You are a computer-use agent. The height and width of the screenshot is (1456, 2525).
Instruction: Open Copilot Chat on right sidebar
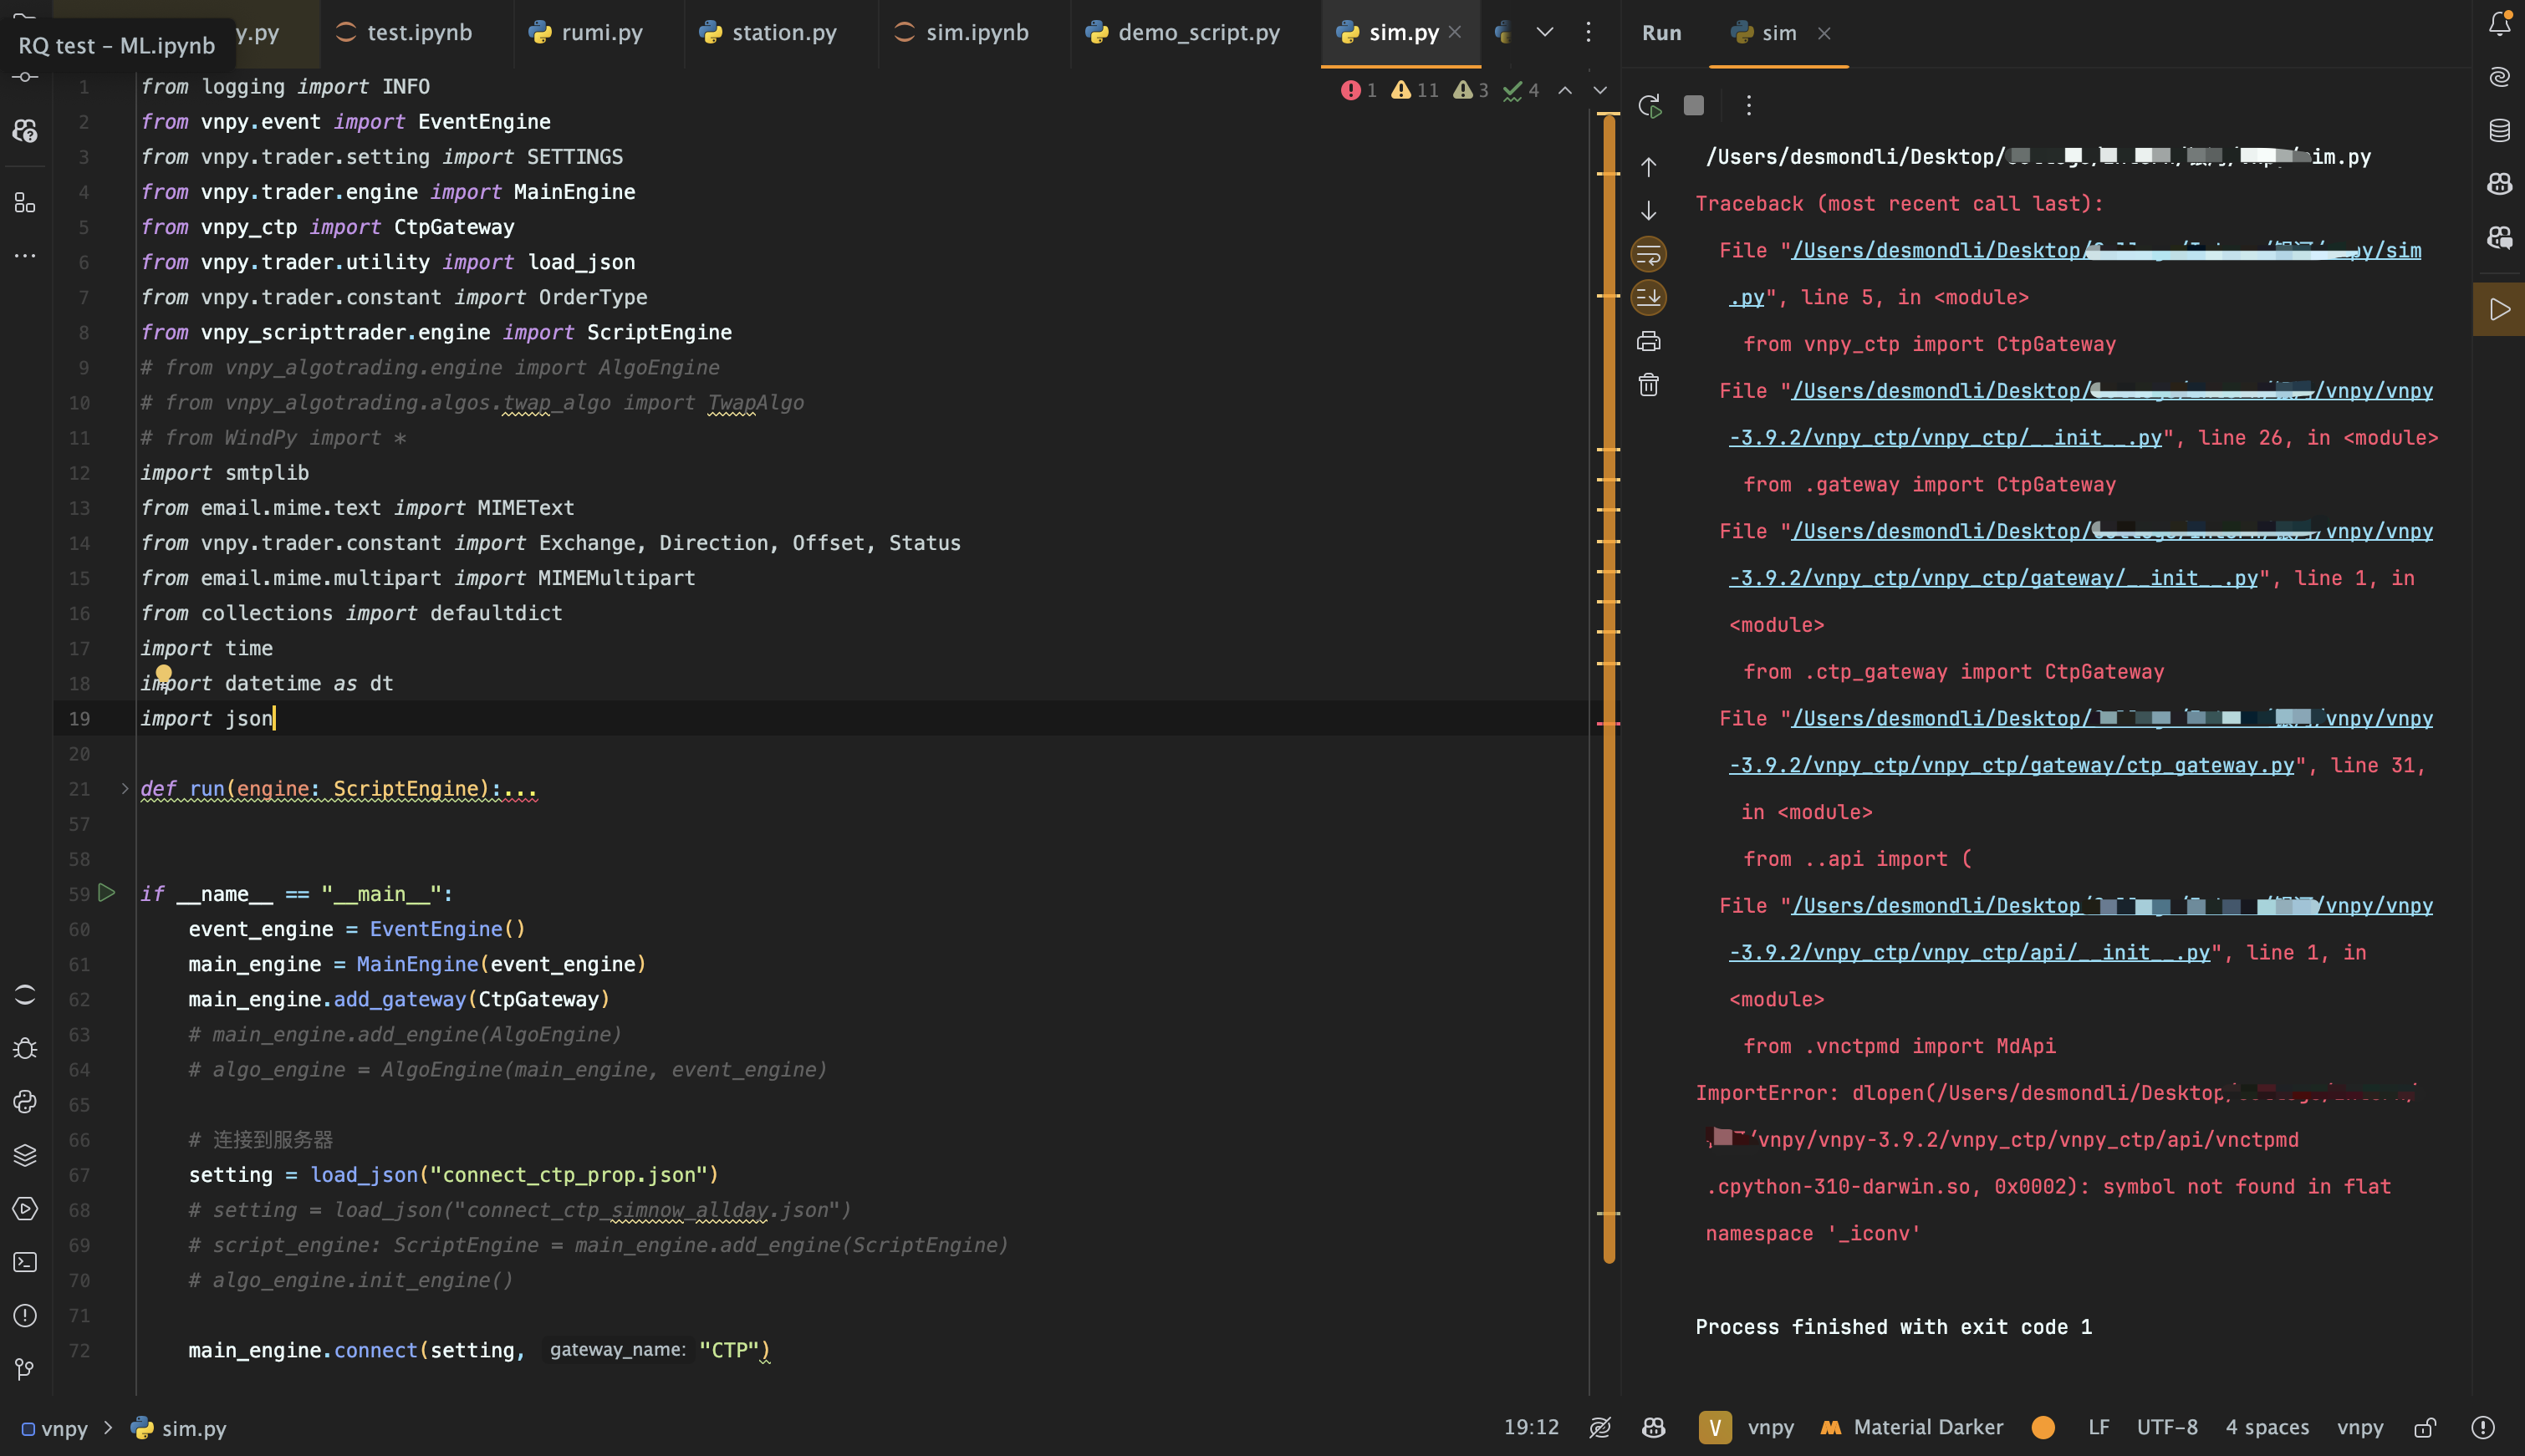coord(2499,237)
